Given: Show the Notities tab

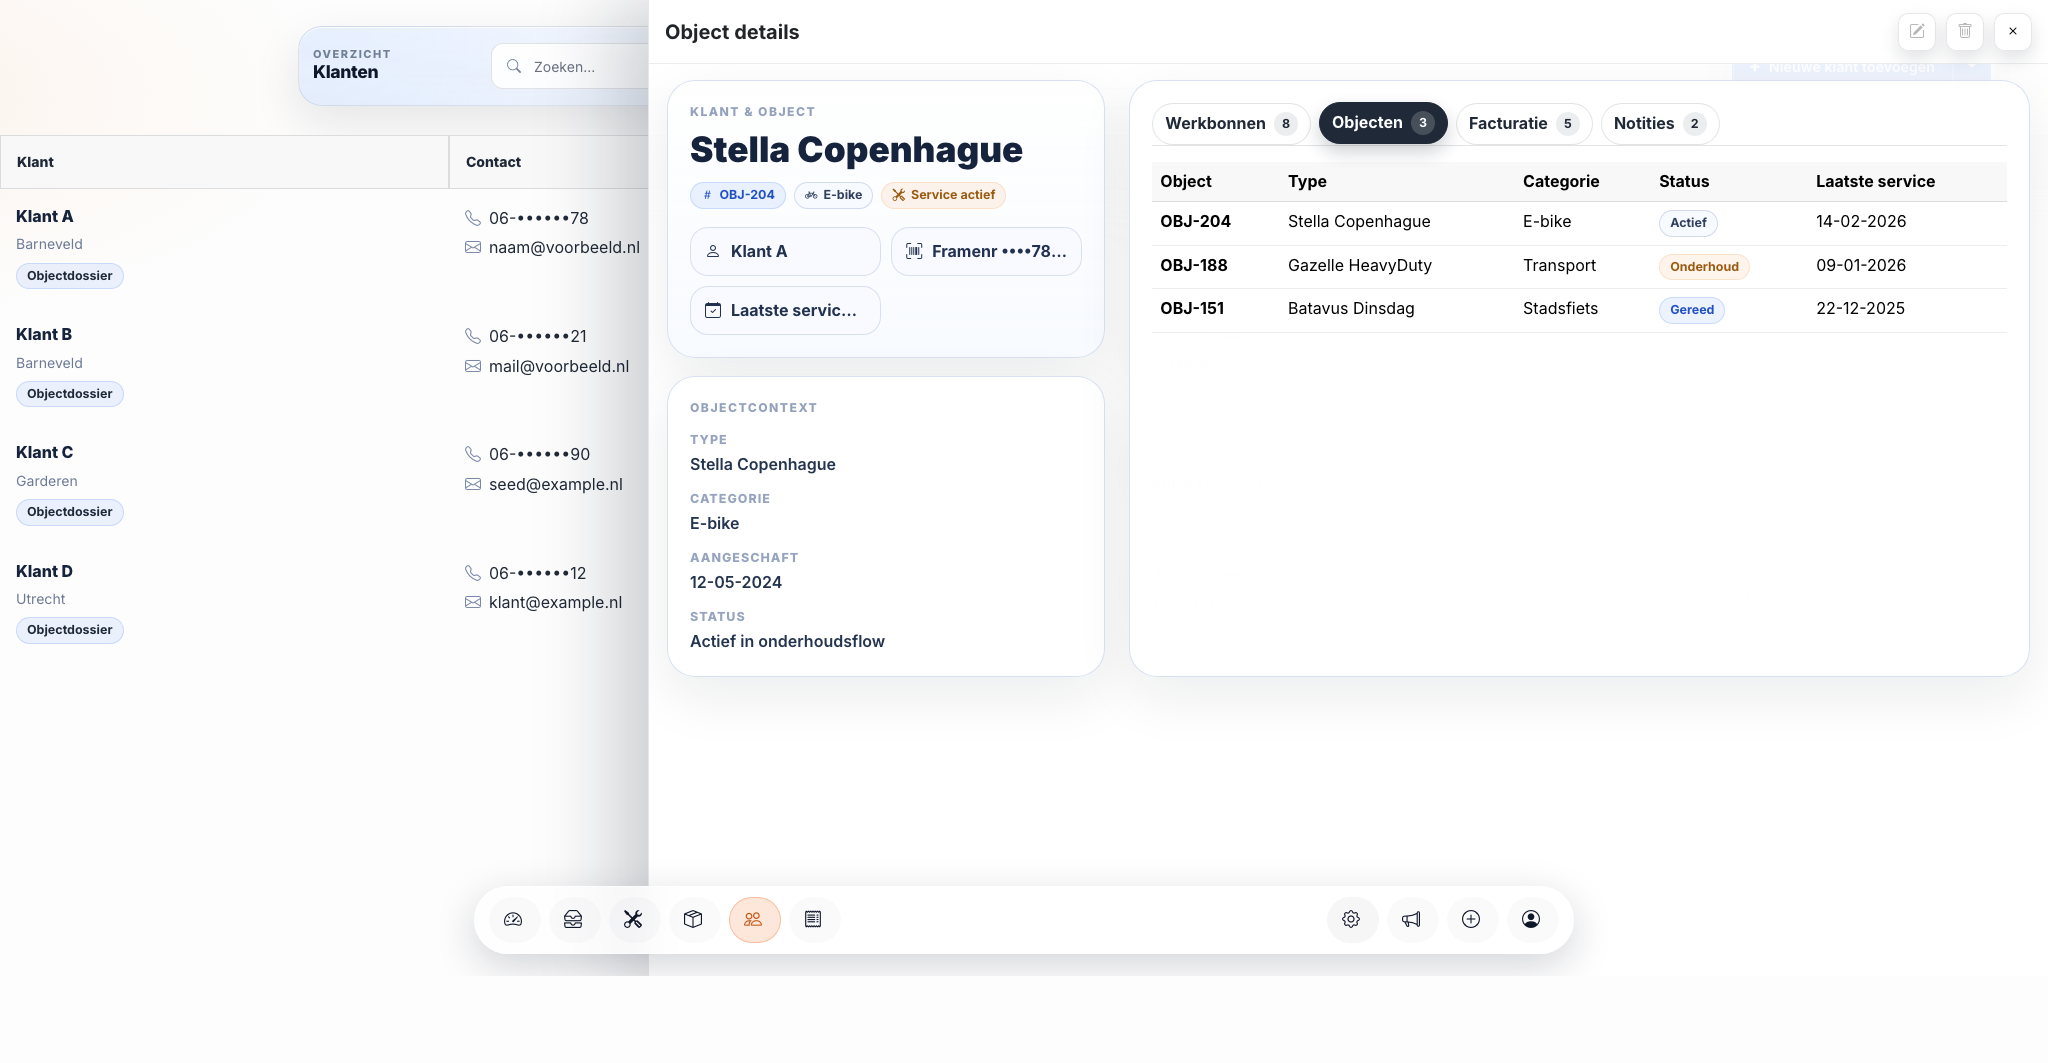Looking at the screenshot, I should tap(1660, 123).
